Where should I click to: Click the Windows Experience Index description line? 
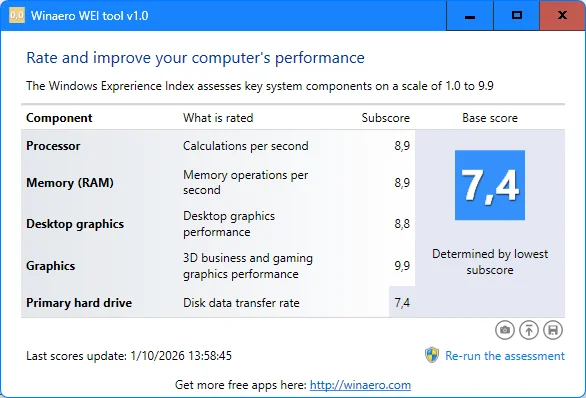(260, 86)
